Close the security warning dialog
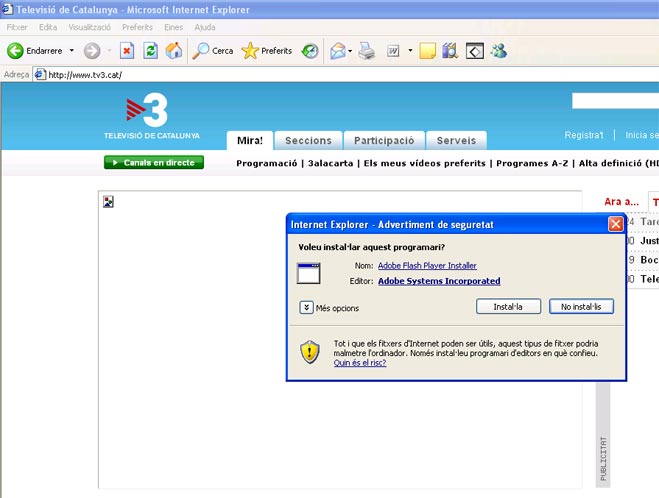Viewport: 659px width, 498px height. [616, 224]
